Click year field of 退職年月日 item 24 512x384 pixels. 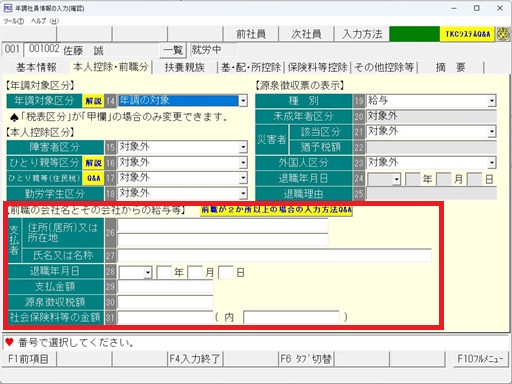tap(413, 179)
